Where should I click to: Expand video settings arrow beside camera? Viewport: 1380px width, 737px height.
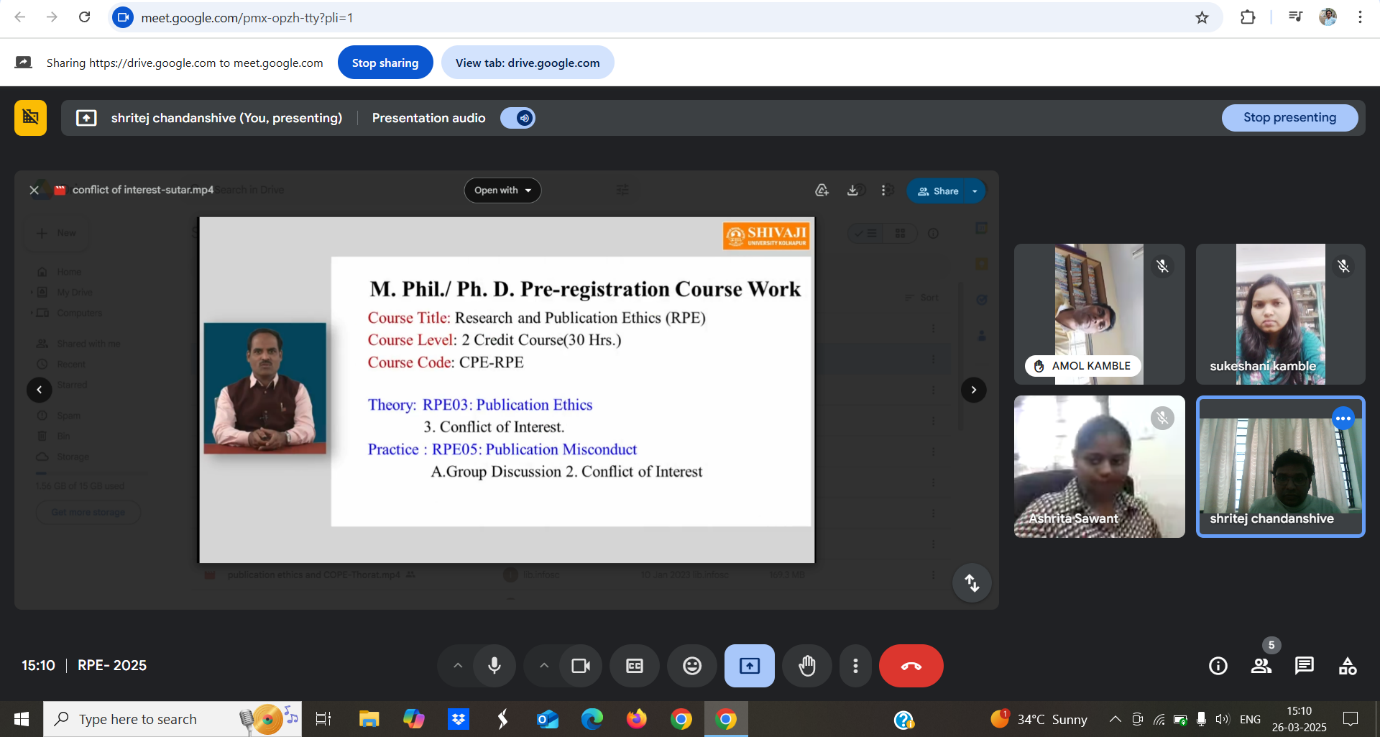tap(544, 666)
